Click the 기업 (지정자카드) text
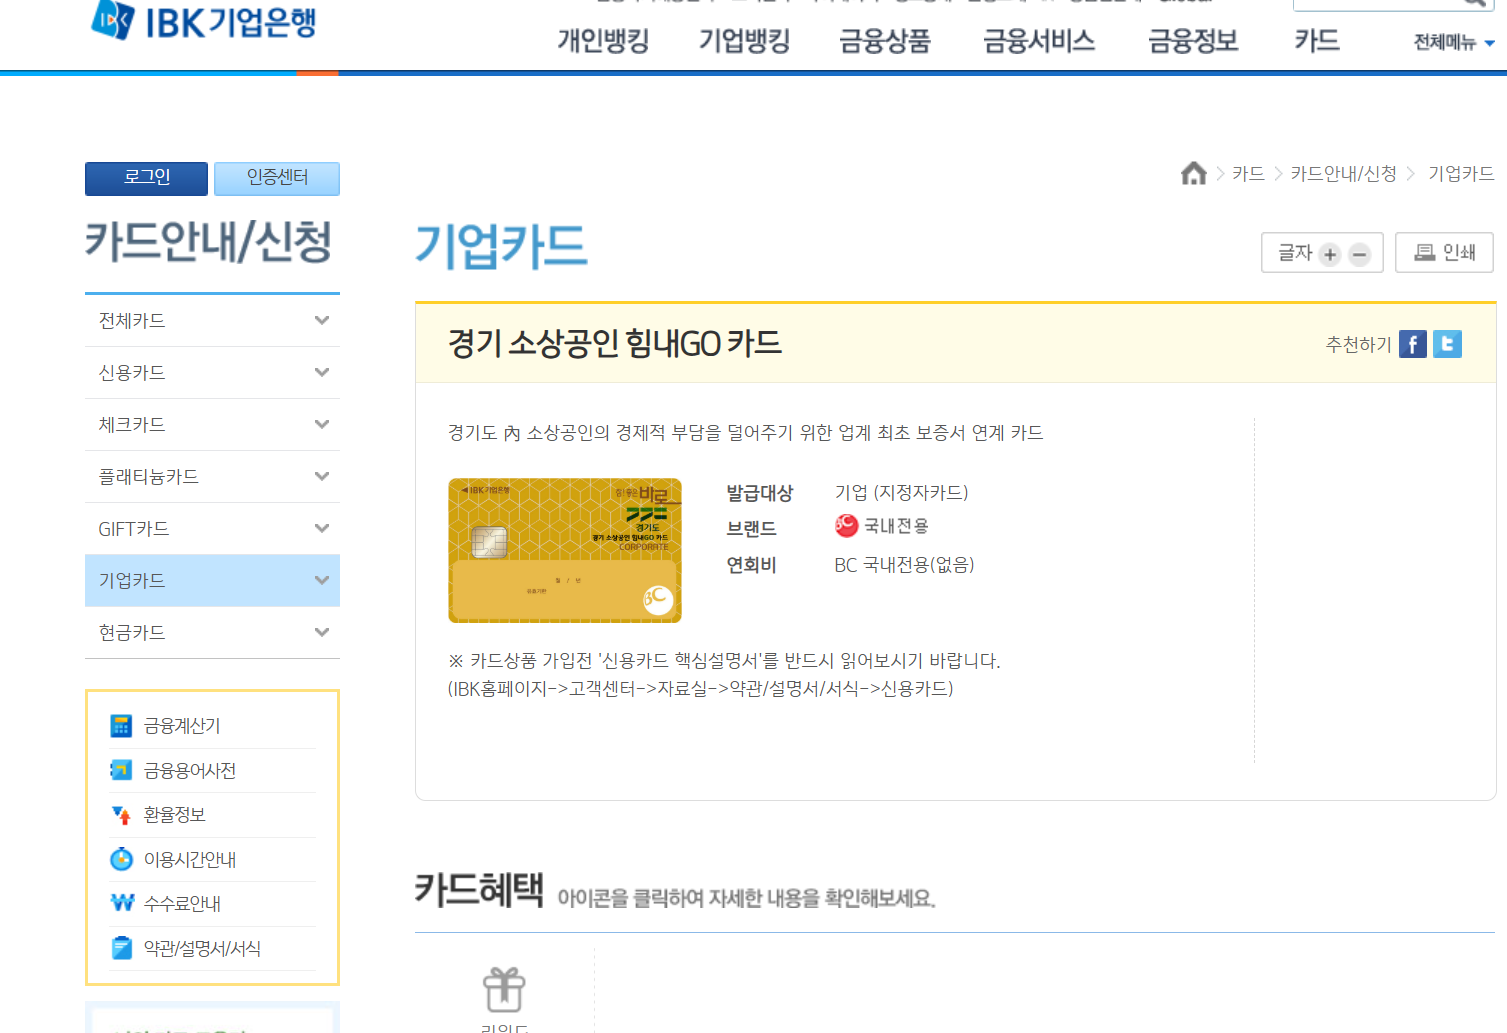The width and height of the screenshot is (1507, 1033). coord(901,492)
